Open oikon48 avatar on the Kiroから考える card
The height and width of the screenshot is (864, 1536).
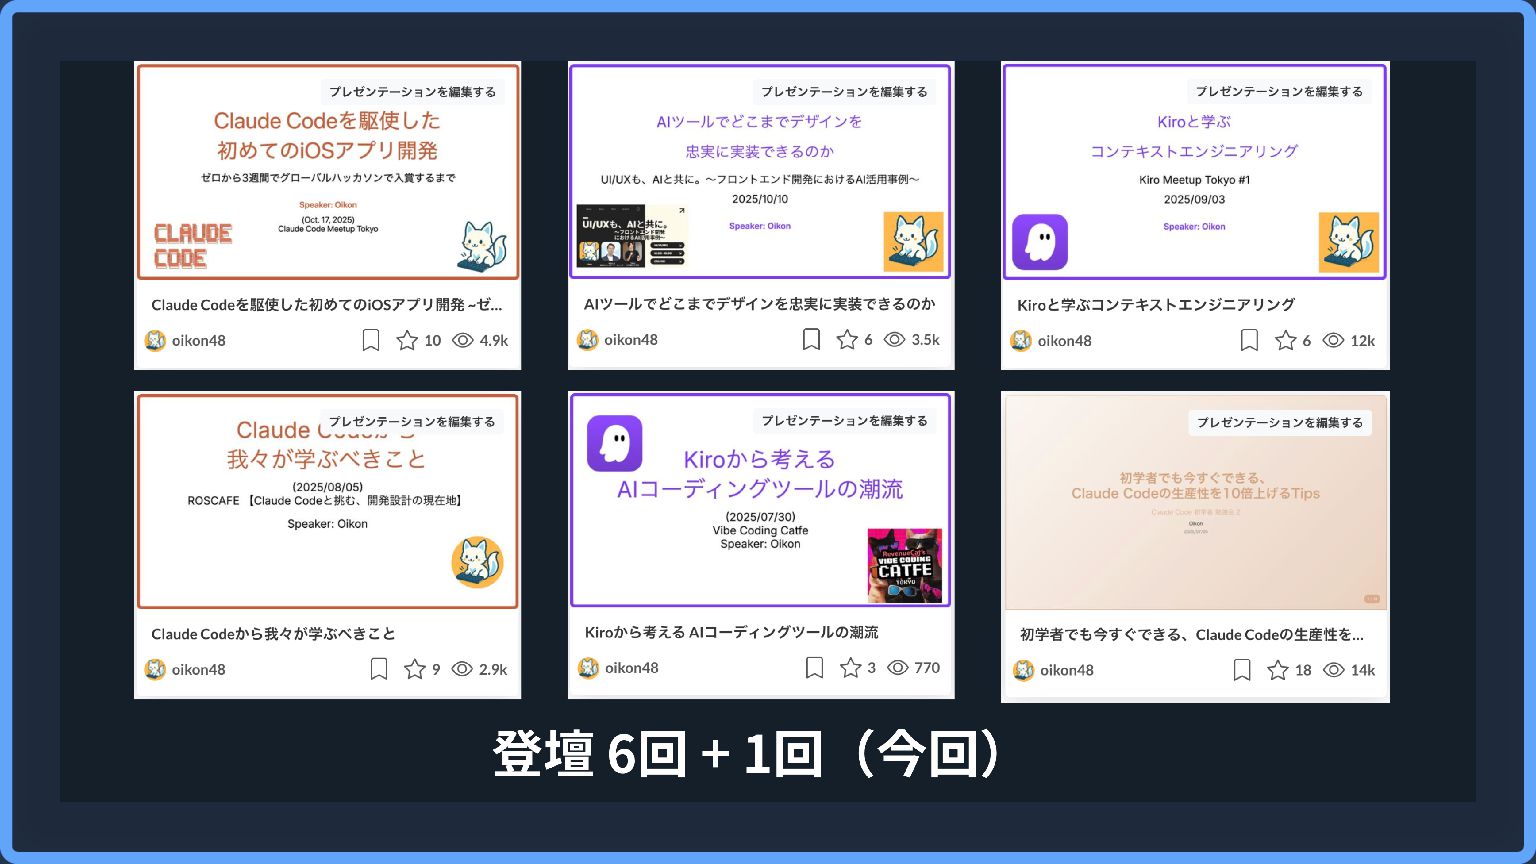588,668
